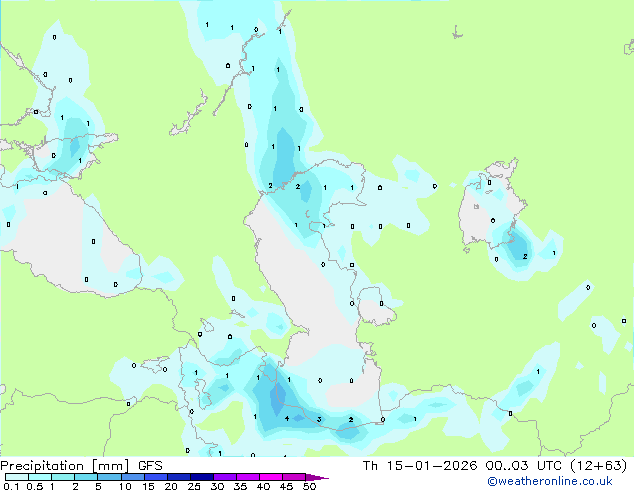
Task: Click the '10' legend label
Action: [125, 486]
